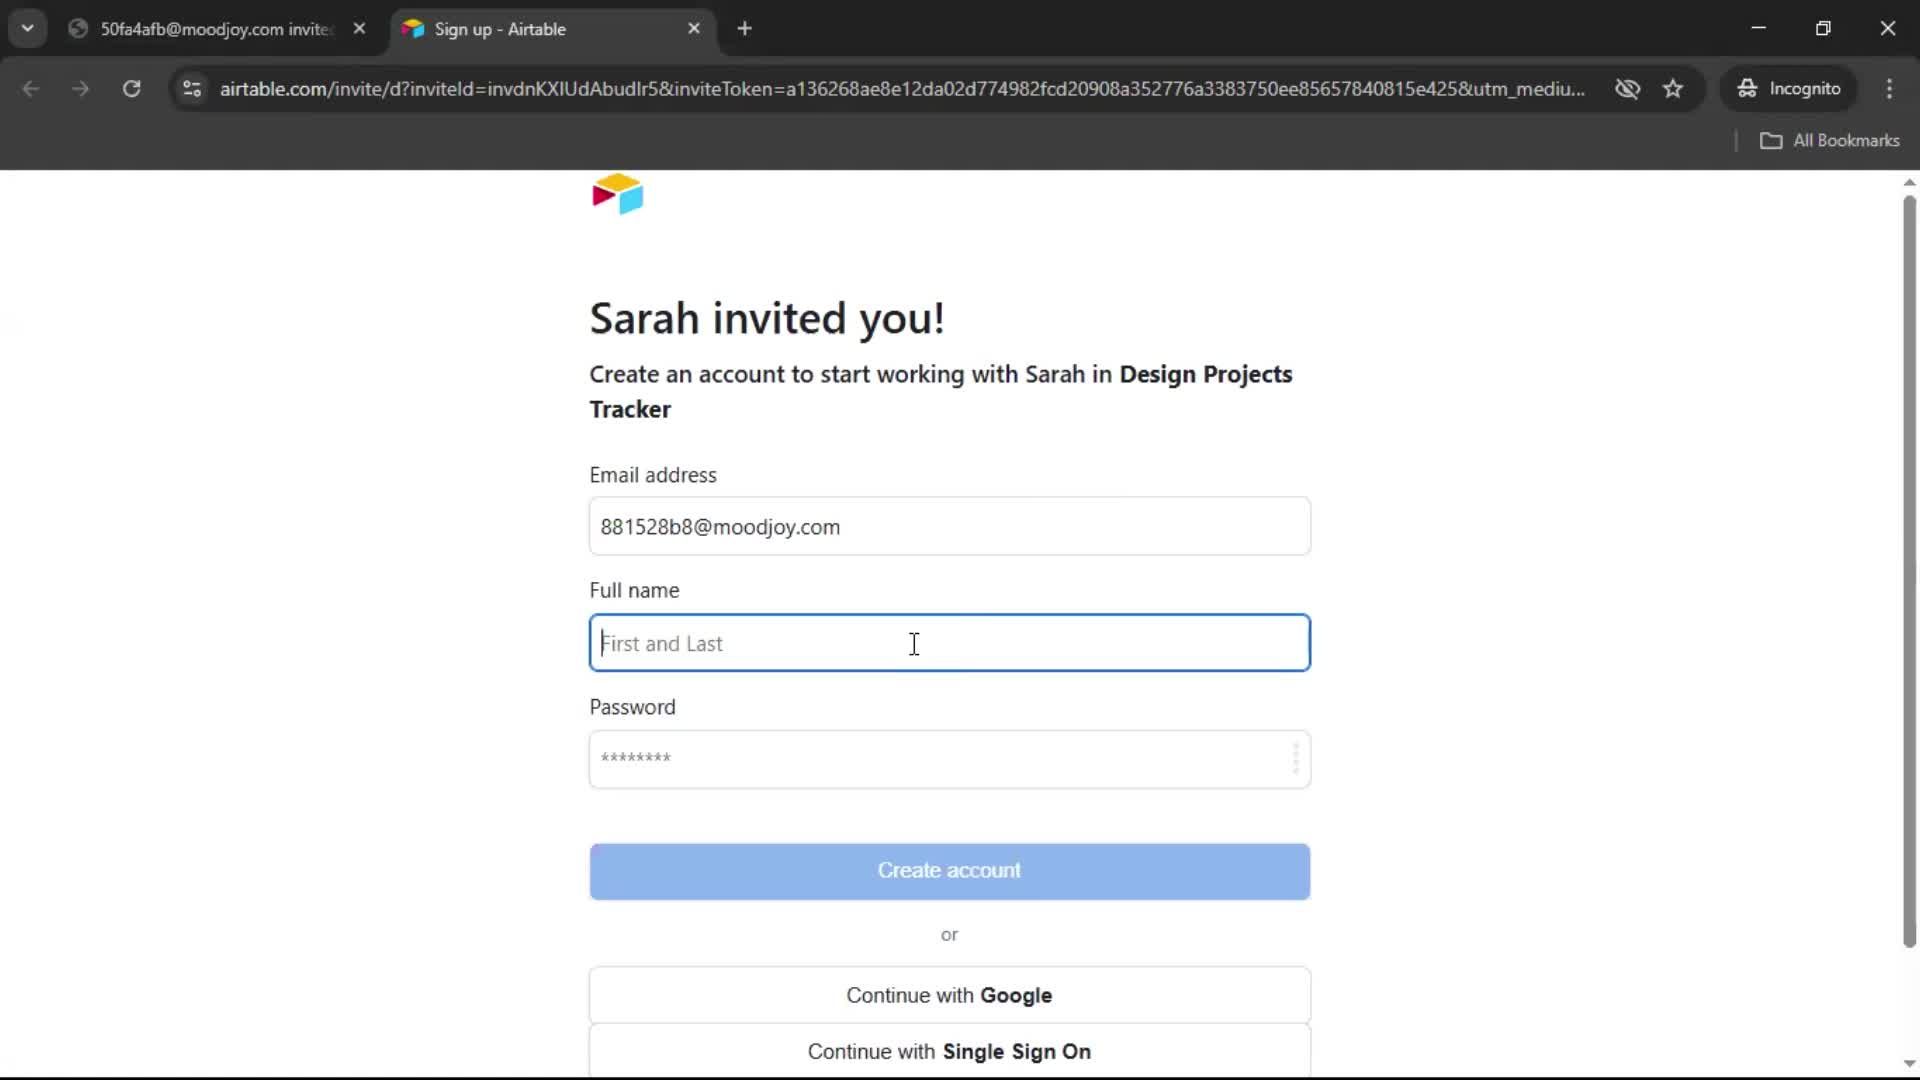Go back to previous page
This screenshot has height=1080, width=1920.
point(31,89)
